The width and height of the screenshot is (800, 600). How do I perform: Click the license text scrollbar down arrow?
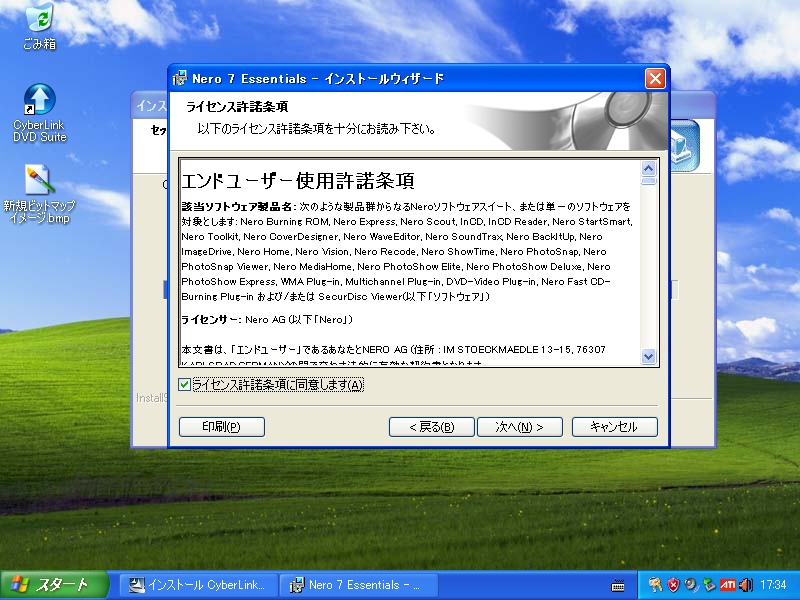(x=648, y=357)
